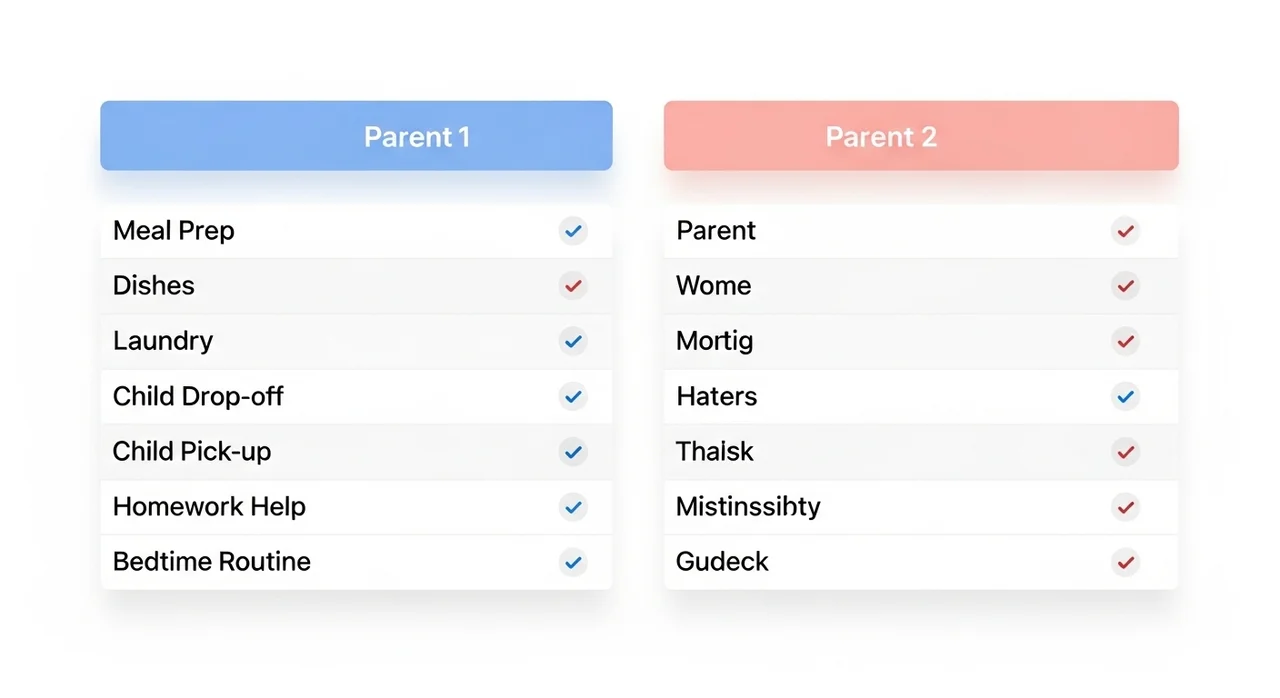Uncheck the red Dishes checkmark
This screenshot has height=698, width=1280.
click(x=573, y=286)
